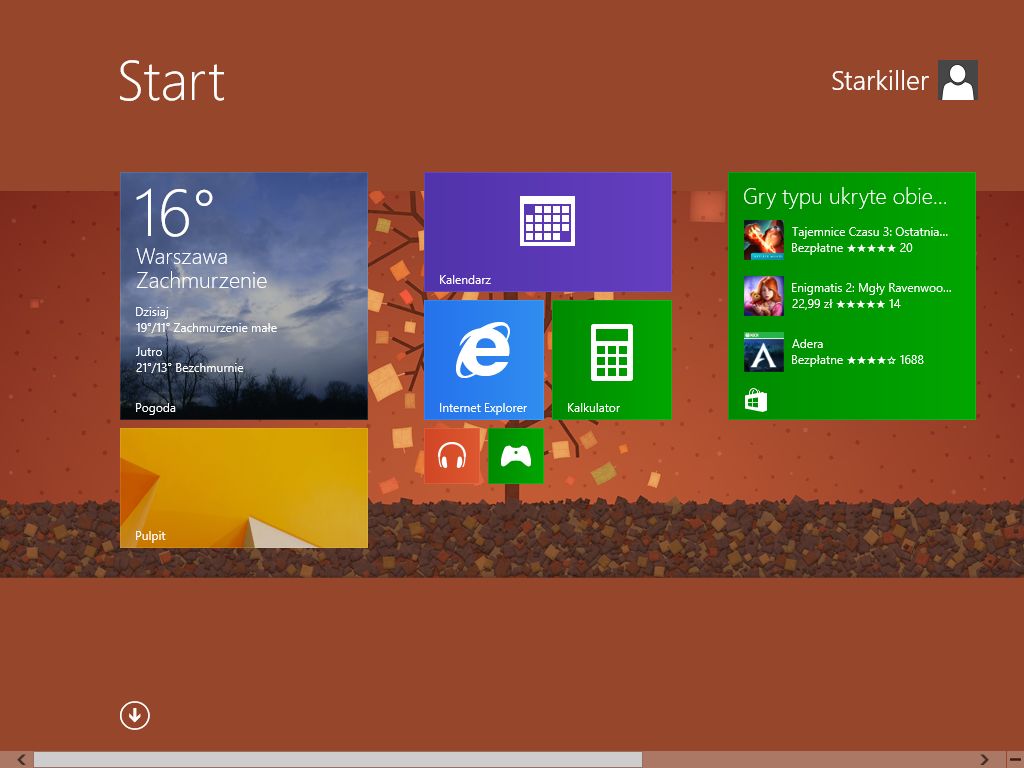Click the scrollbar left arrow
1024x768 pixels.
point(21,759)
